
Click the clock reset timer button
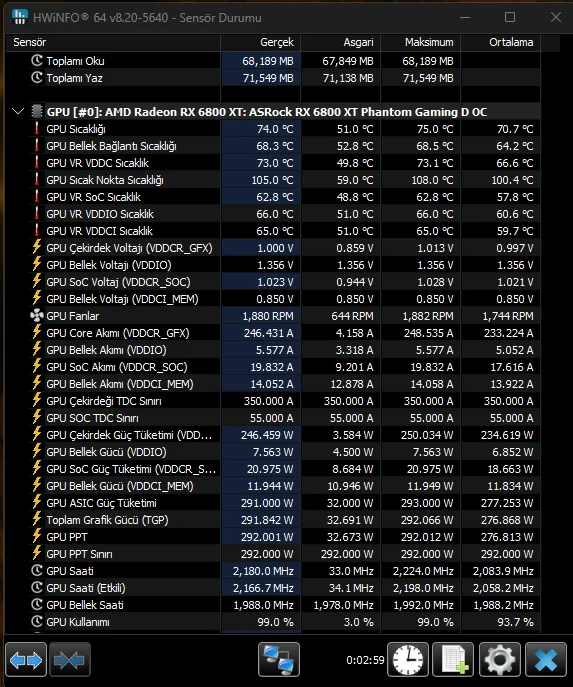pyautogui.click(x=408, y=659)
